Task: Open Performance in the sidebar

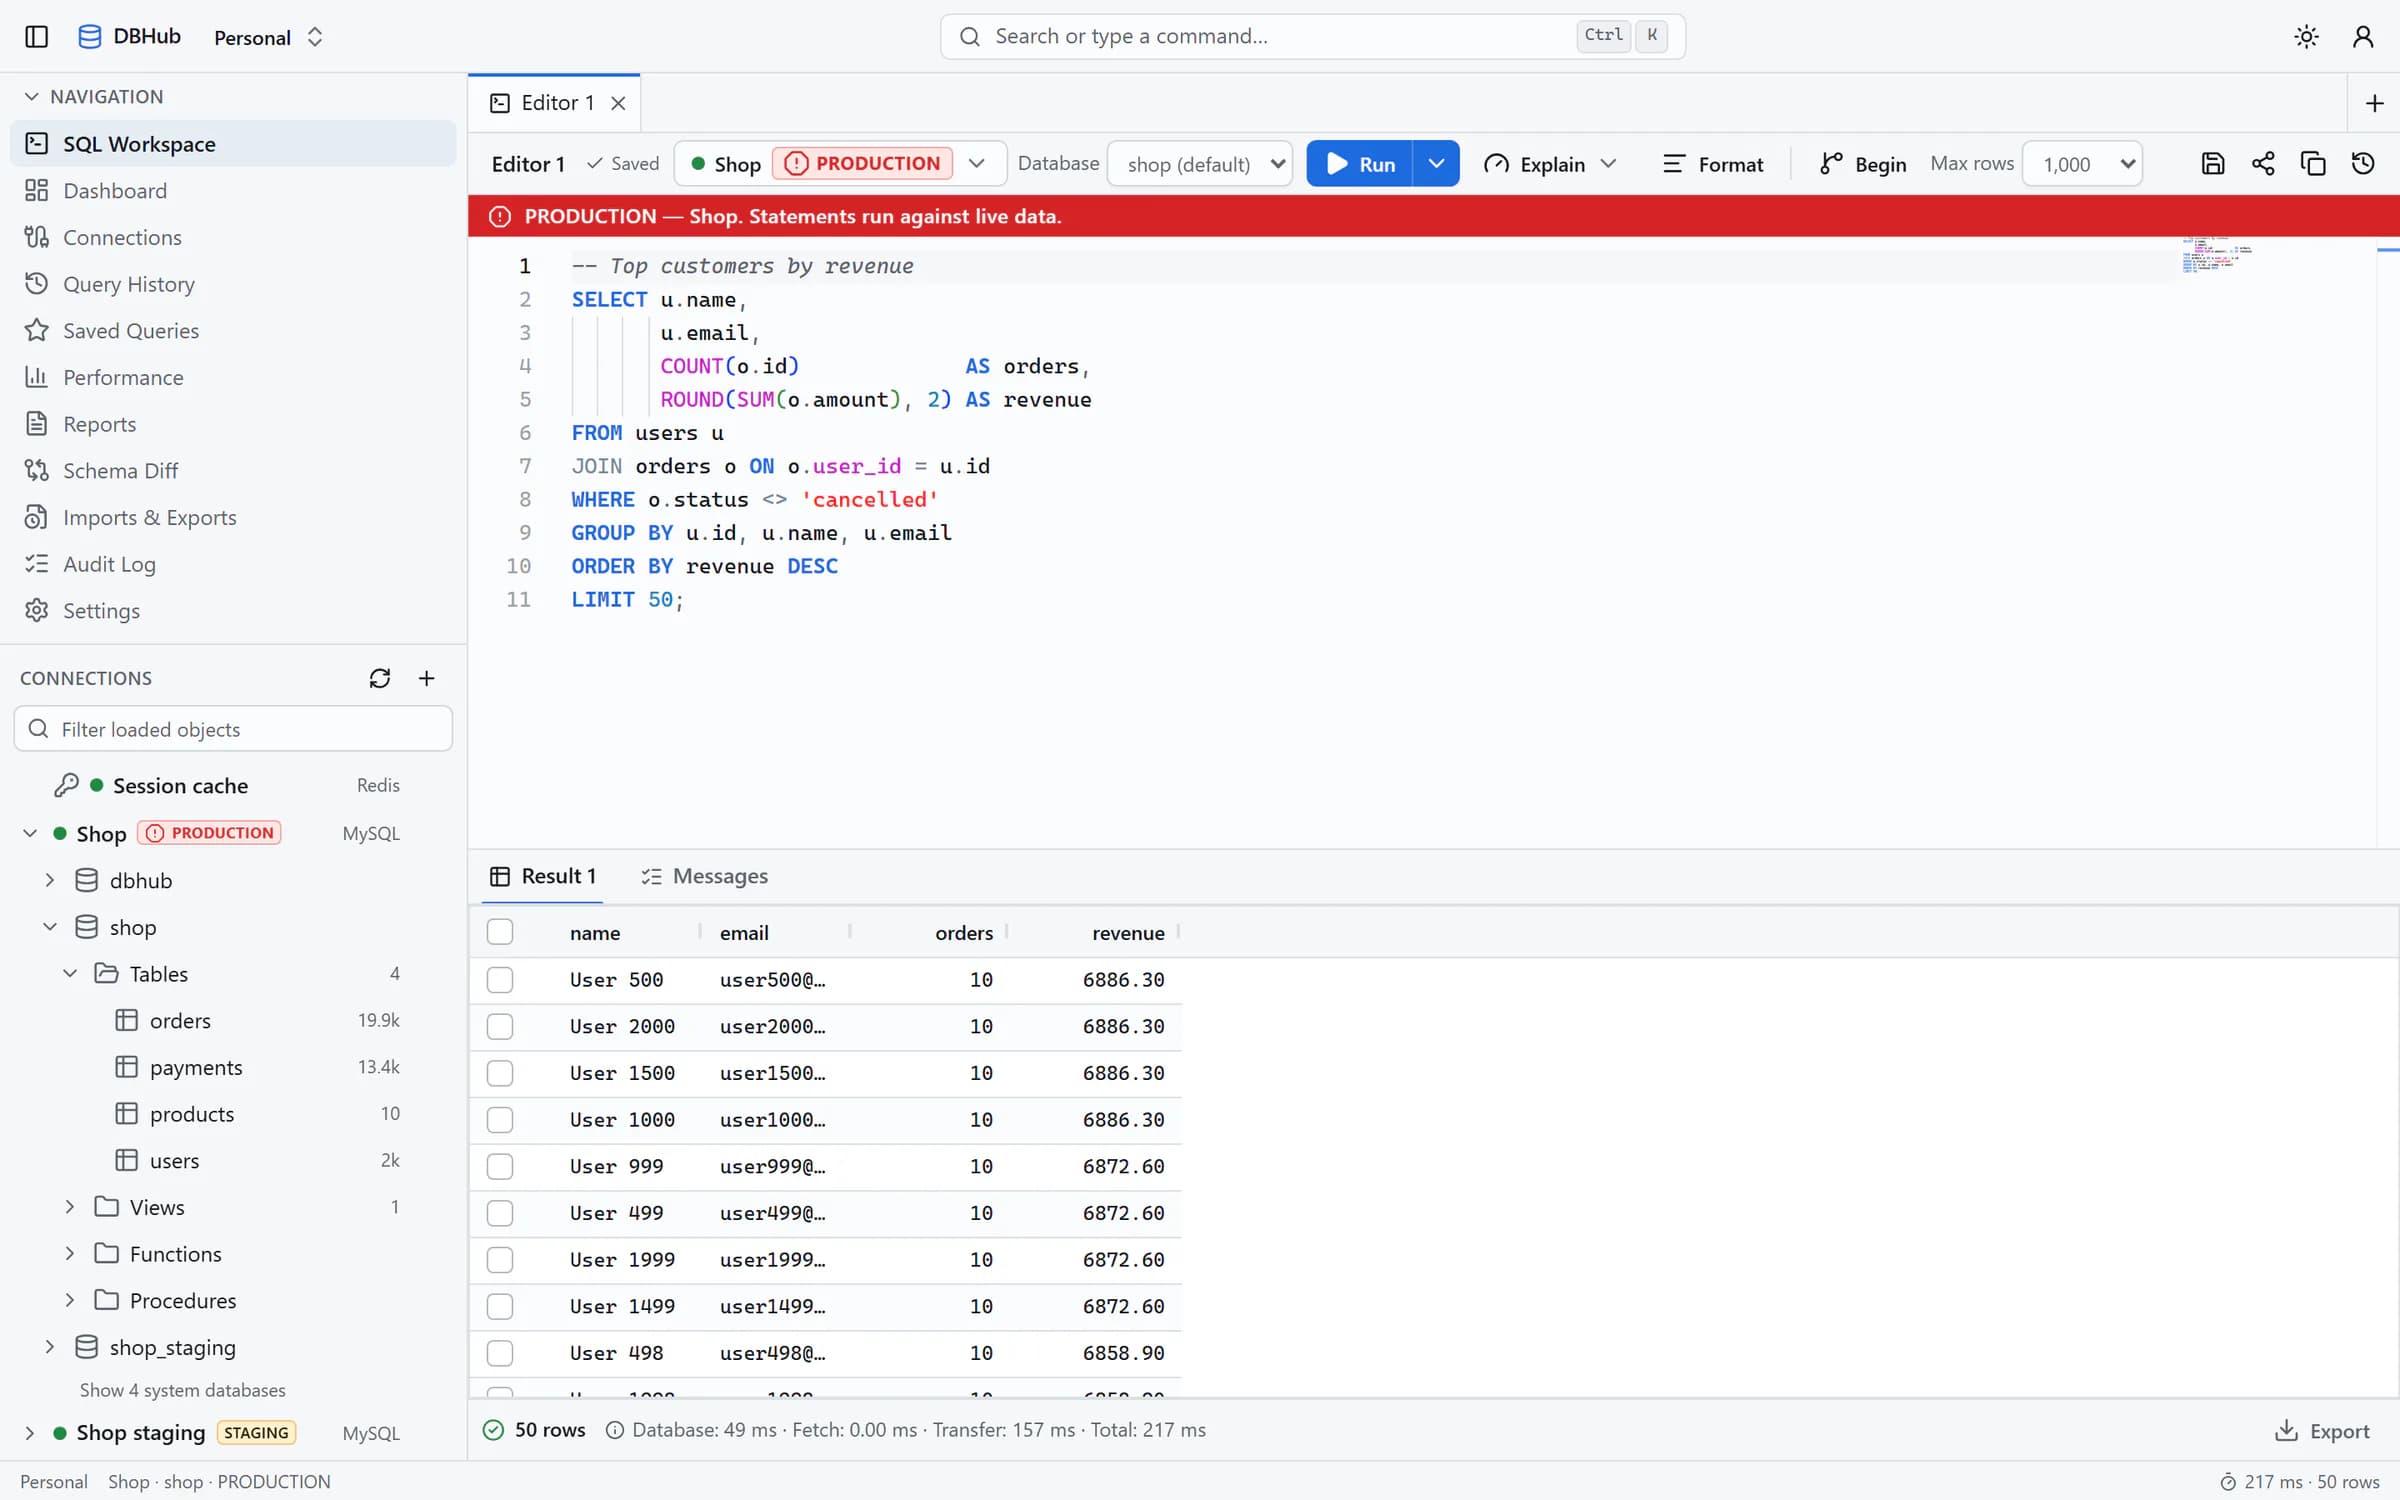Action: 233,377
